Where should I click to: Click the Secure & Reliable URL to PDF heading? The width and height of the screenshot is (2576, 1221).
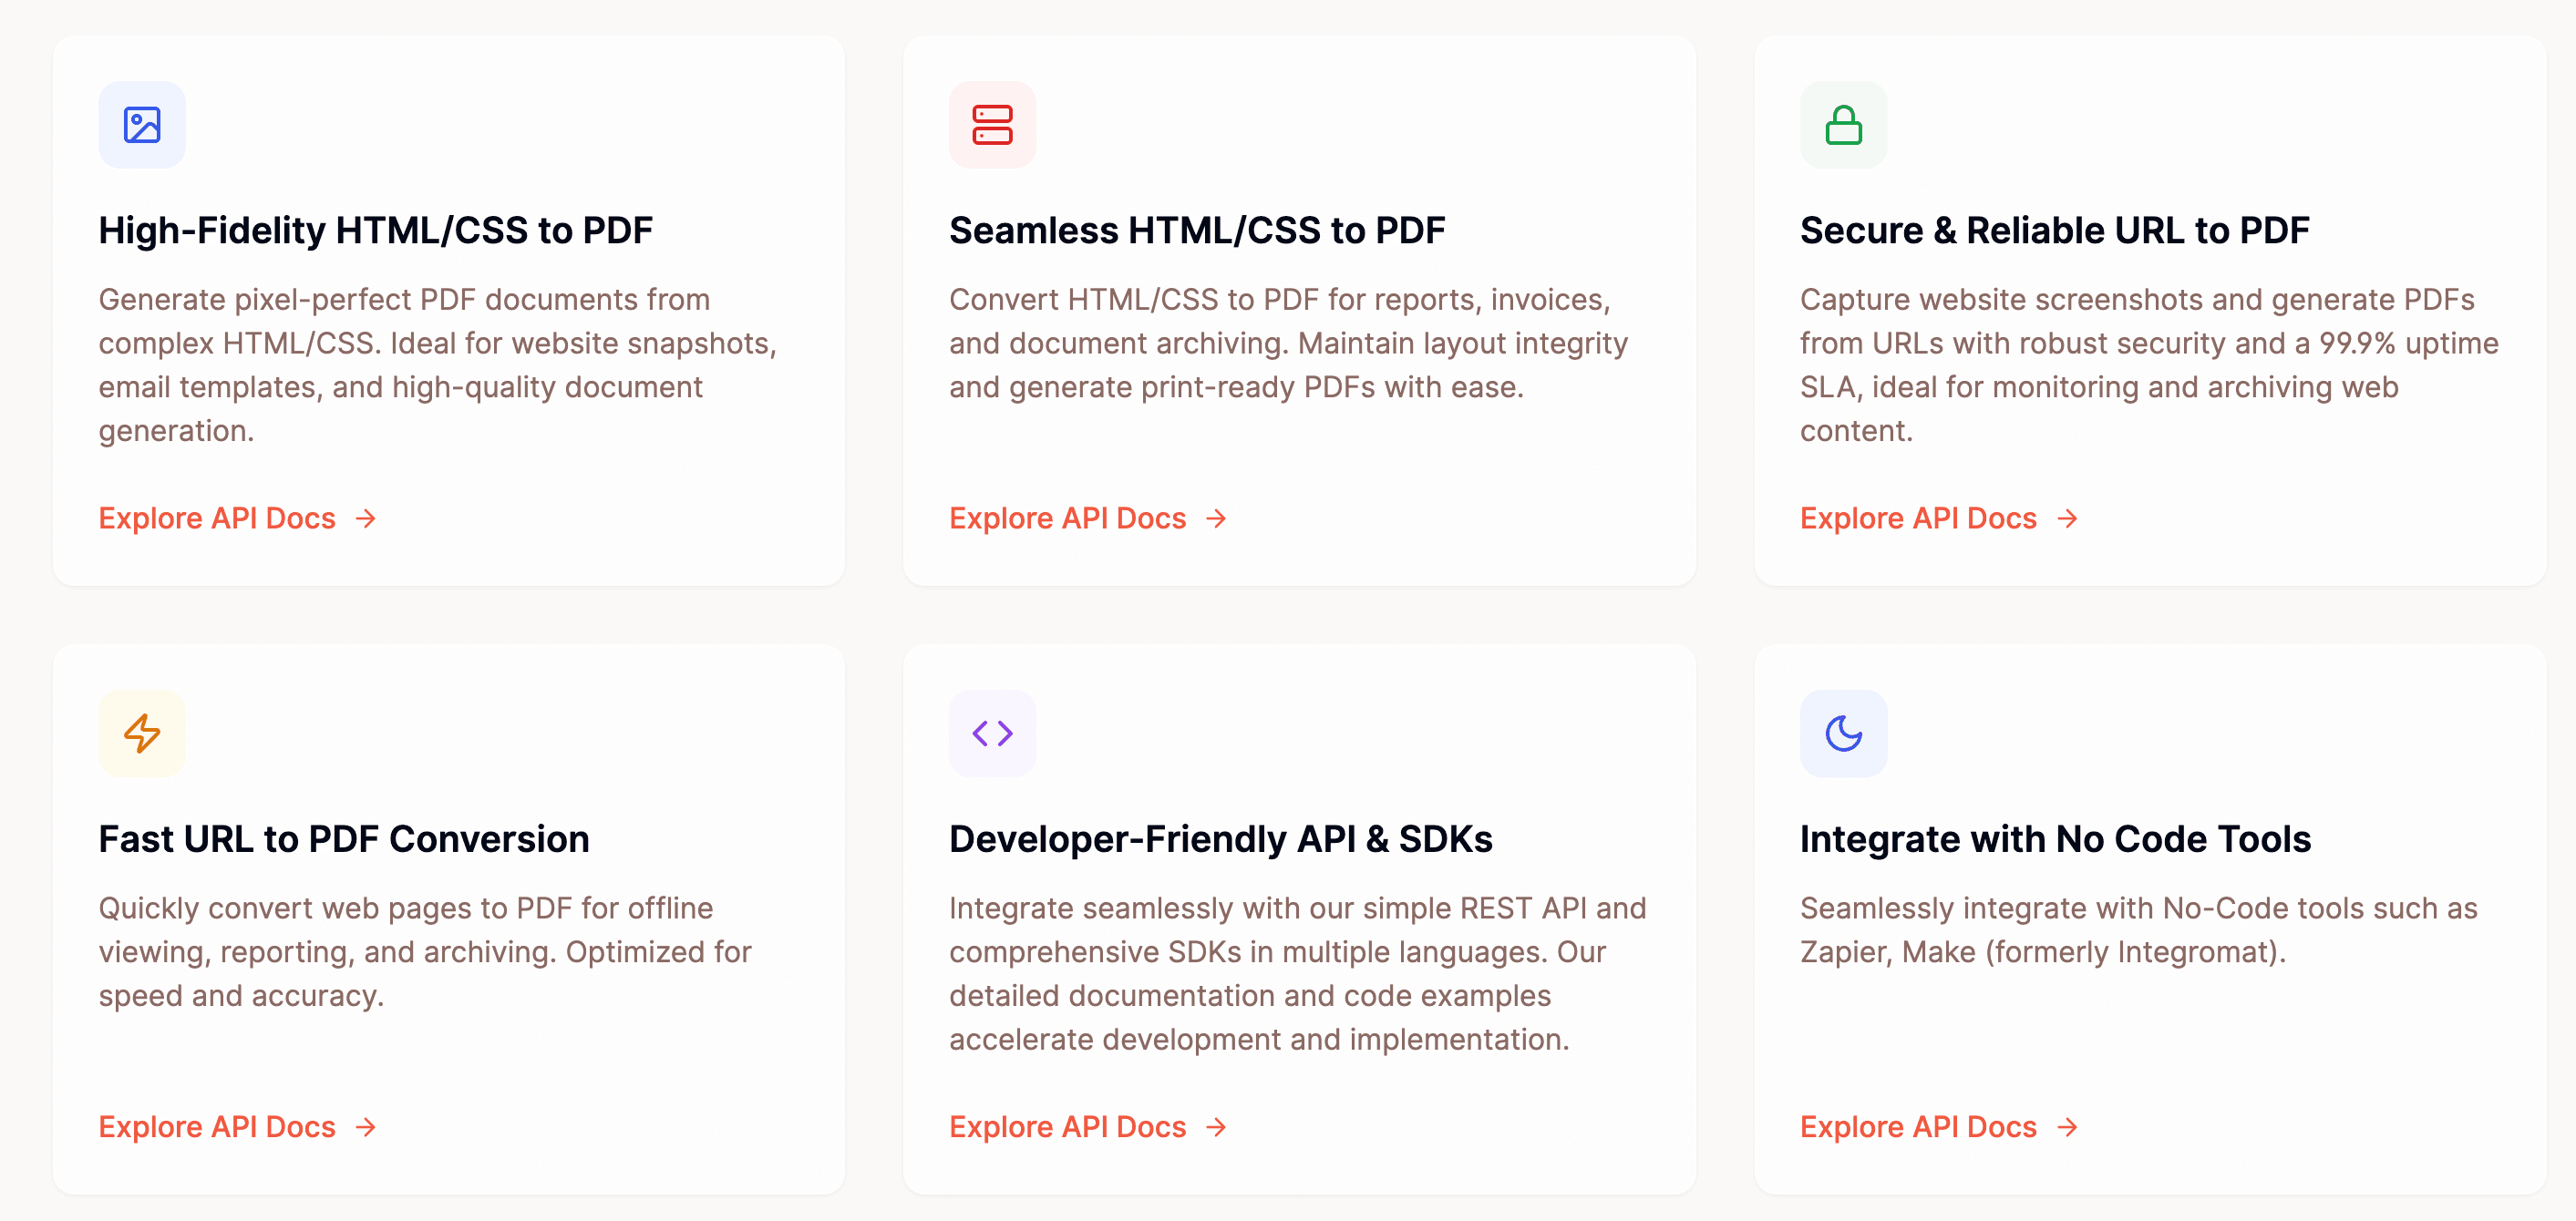point(2054,230)
